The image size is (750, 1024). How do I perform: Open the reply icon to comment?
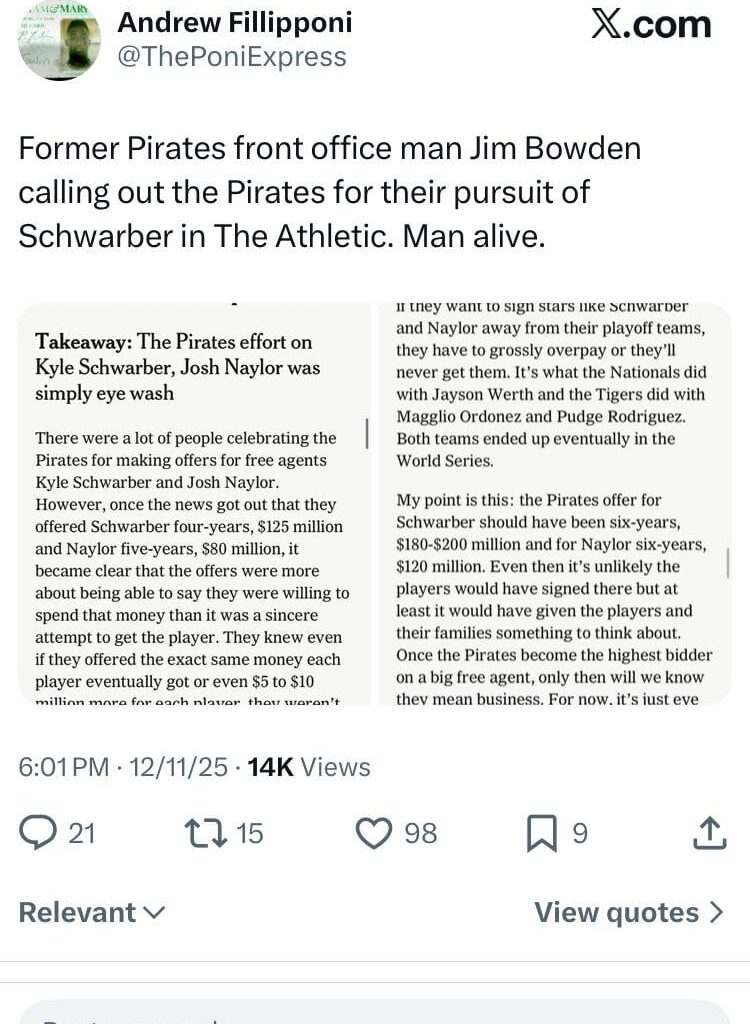pyautogui.click(x=40, y=832)
